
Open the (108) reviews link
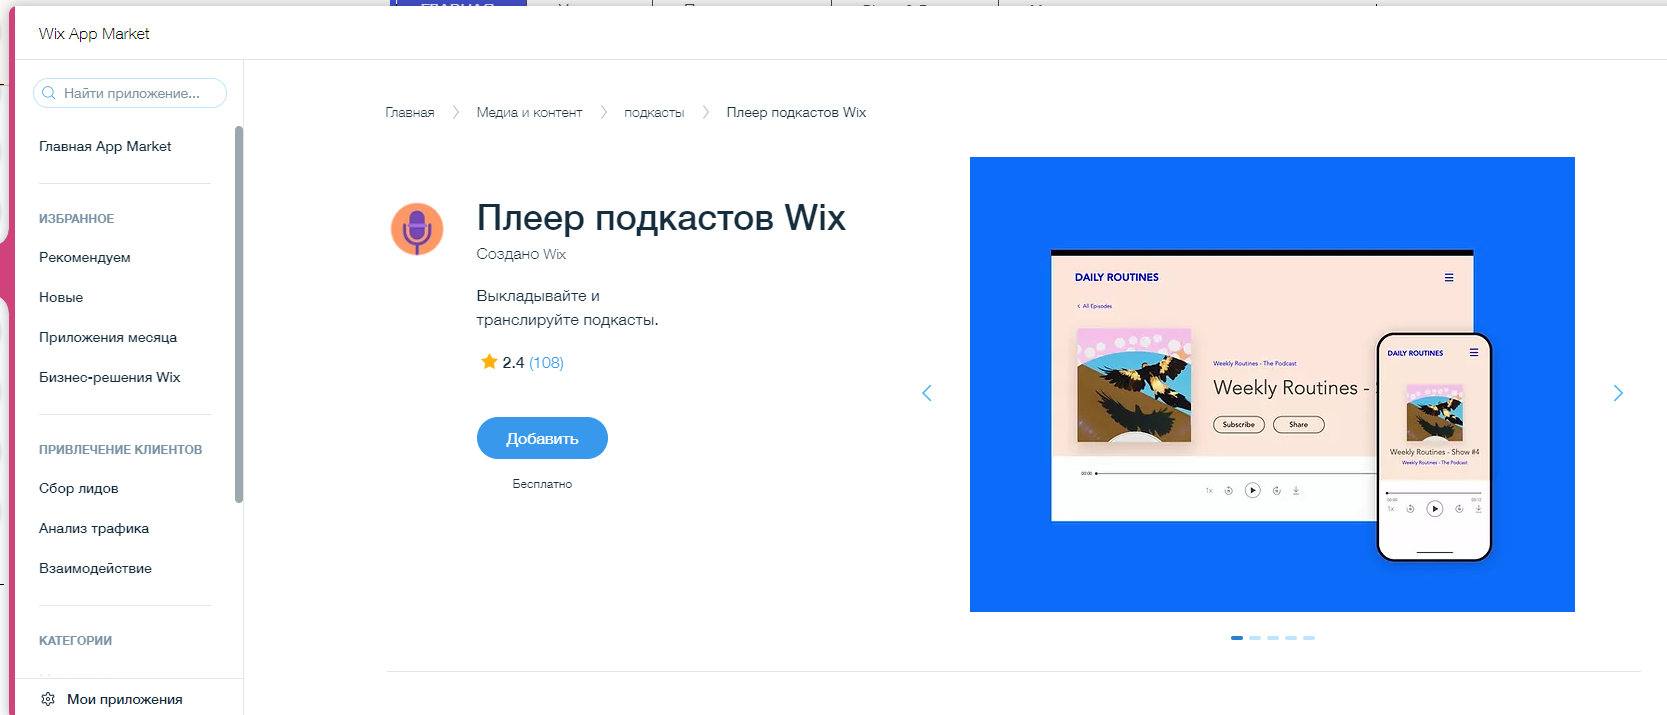546,362
